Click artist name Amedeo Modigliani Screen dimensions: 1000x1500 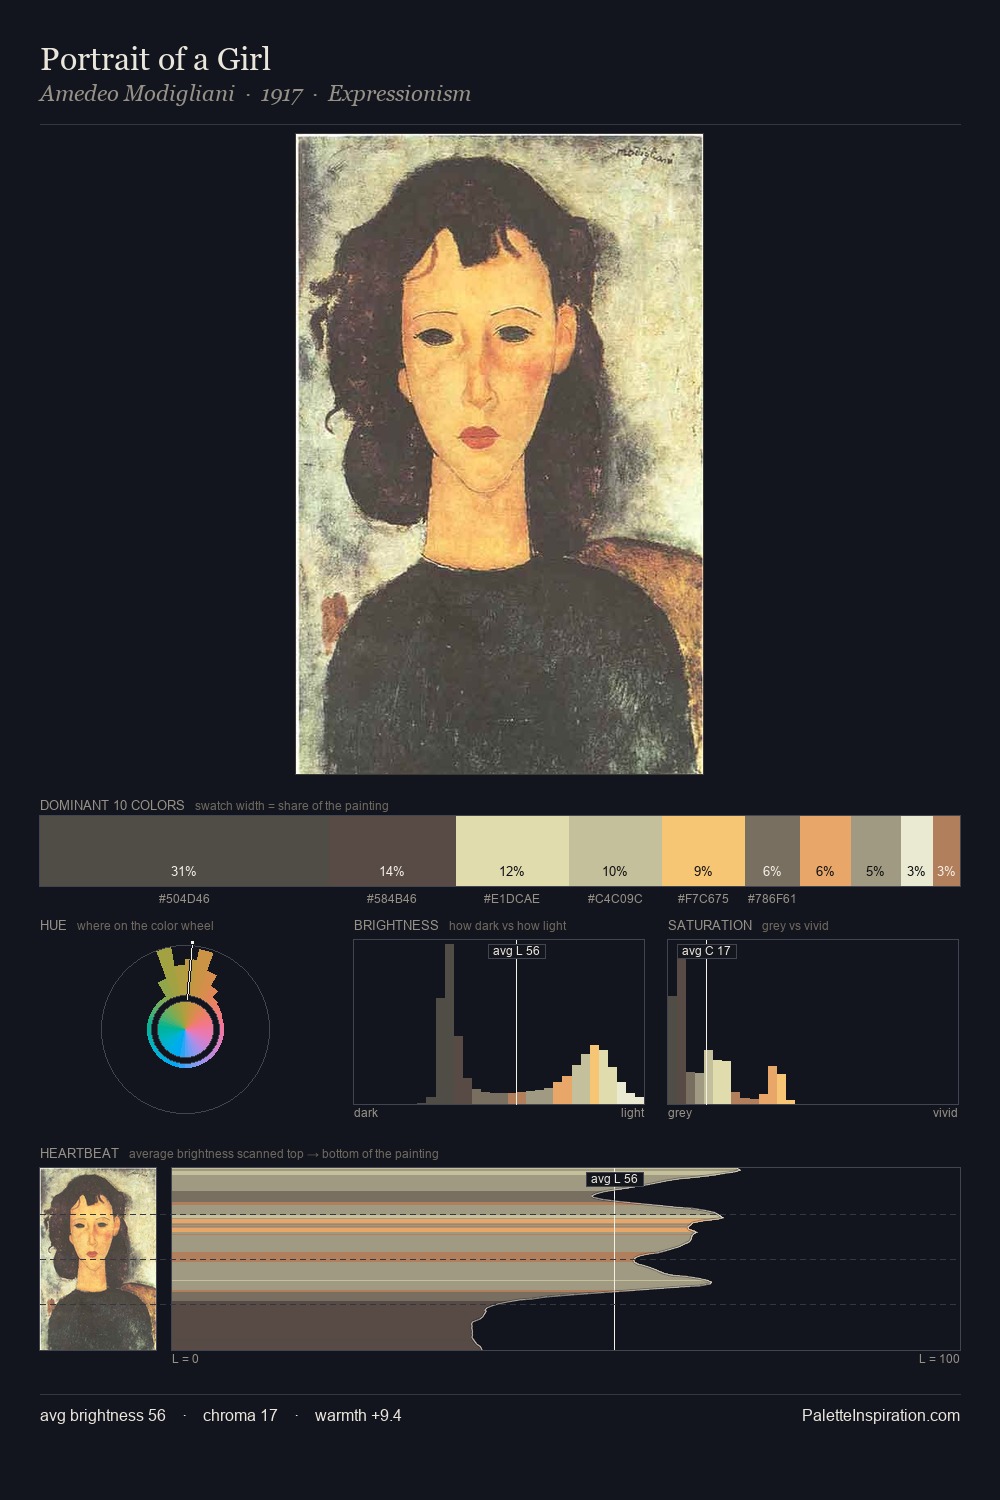click(137, 94)
